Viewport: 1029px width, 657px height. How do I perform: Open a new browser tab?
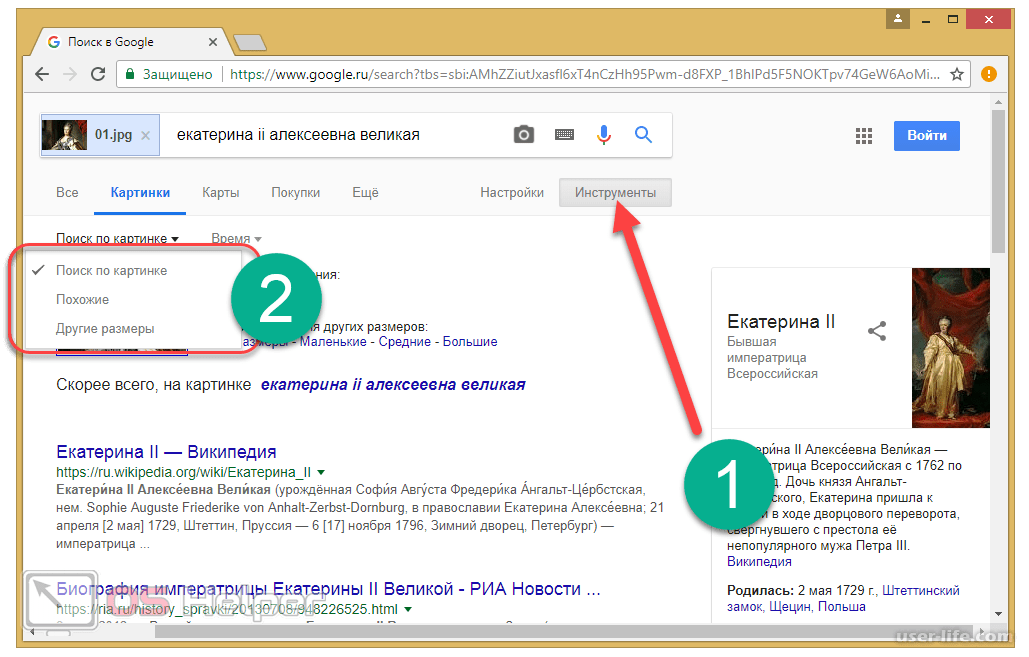(x=250, y=43)
